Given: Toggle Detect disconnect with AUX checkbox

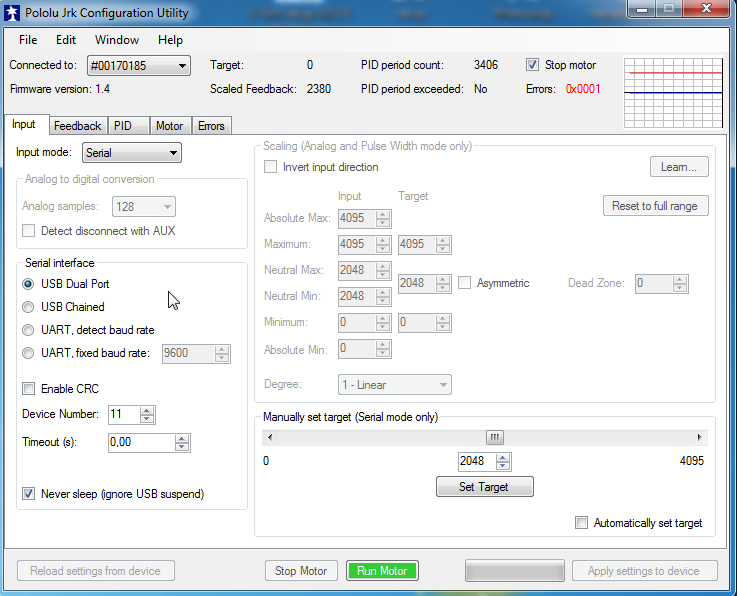Looking at the screenshot, I should point(29,231).
